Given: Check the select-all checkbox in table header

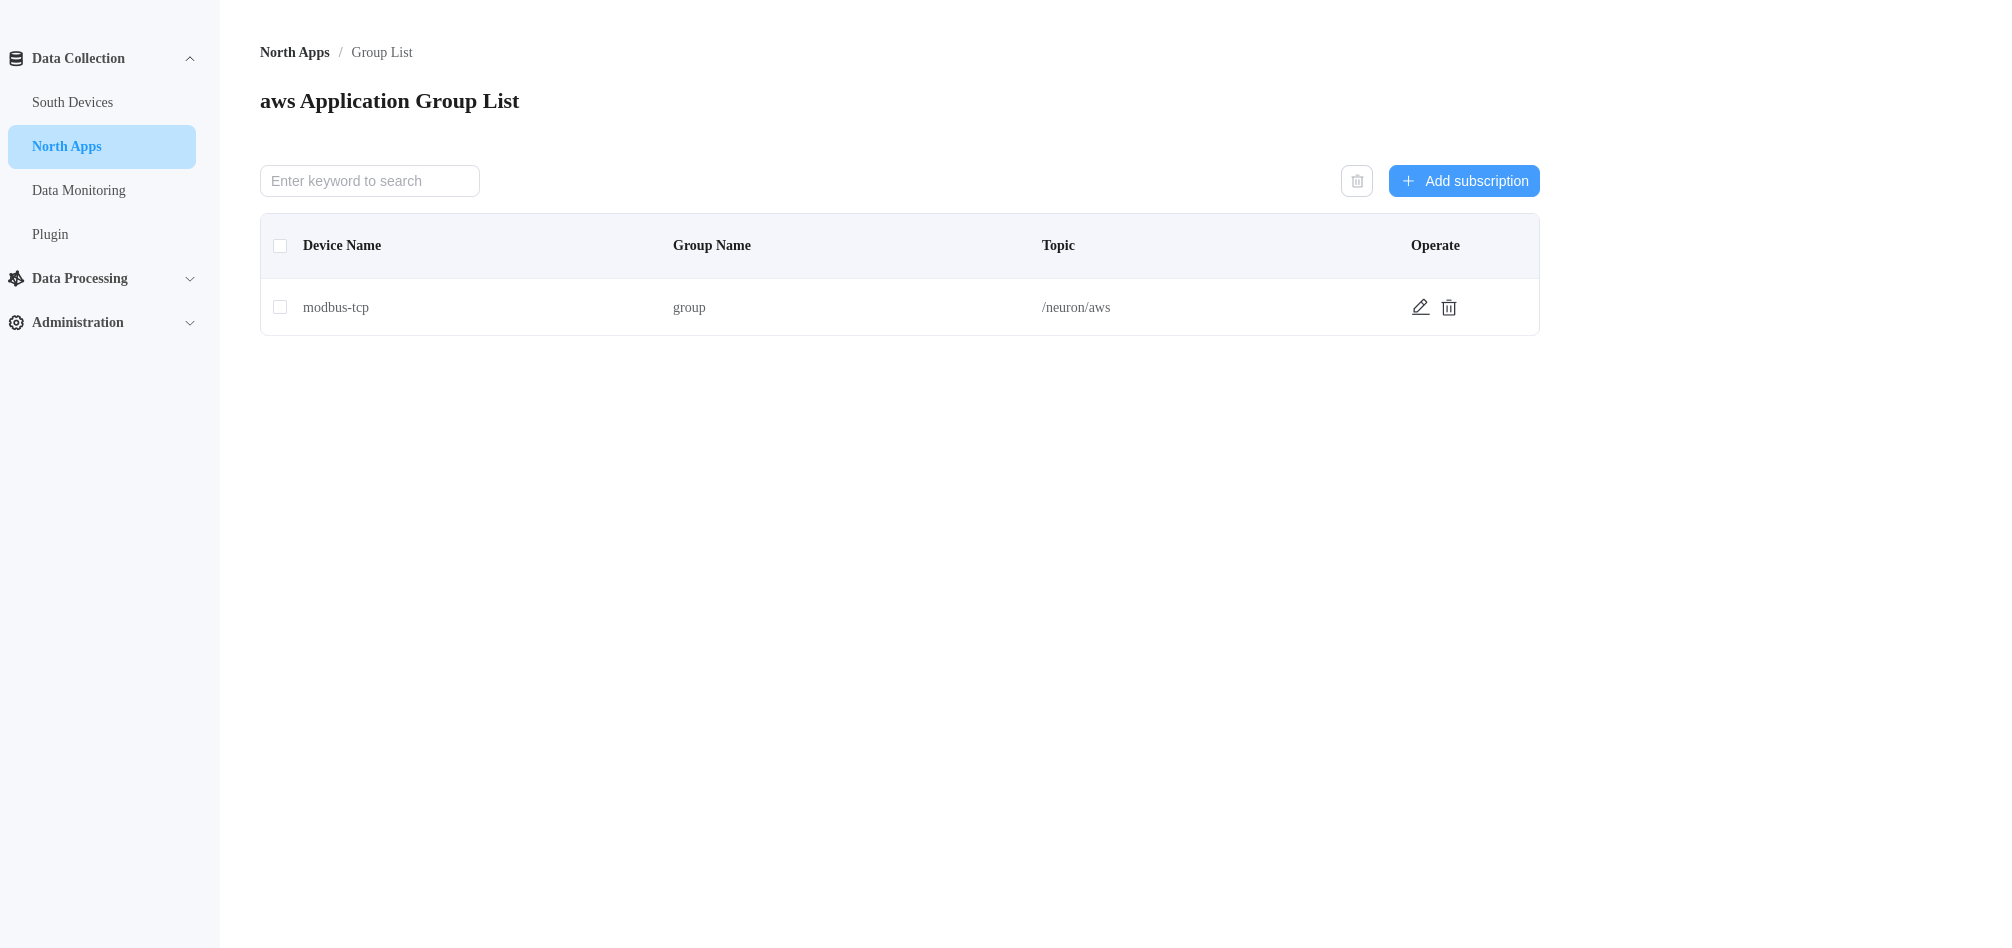Looking at the screenshot, I should [x=280, y=245].
